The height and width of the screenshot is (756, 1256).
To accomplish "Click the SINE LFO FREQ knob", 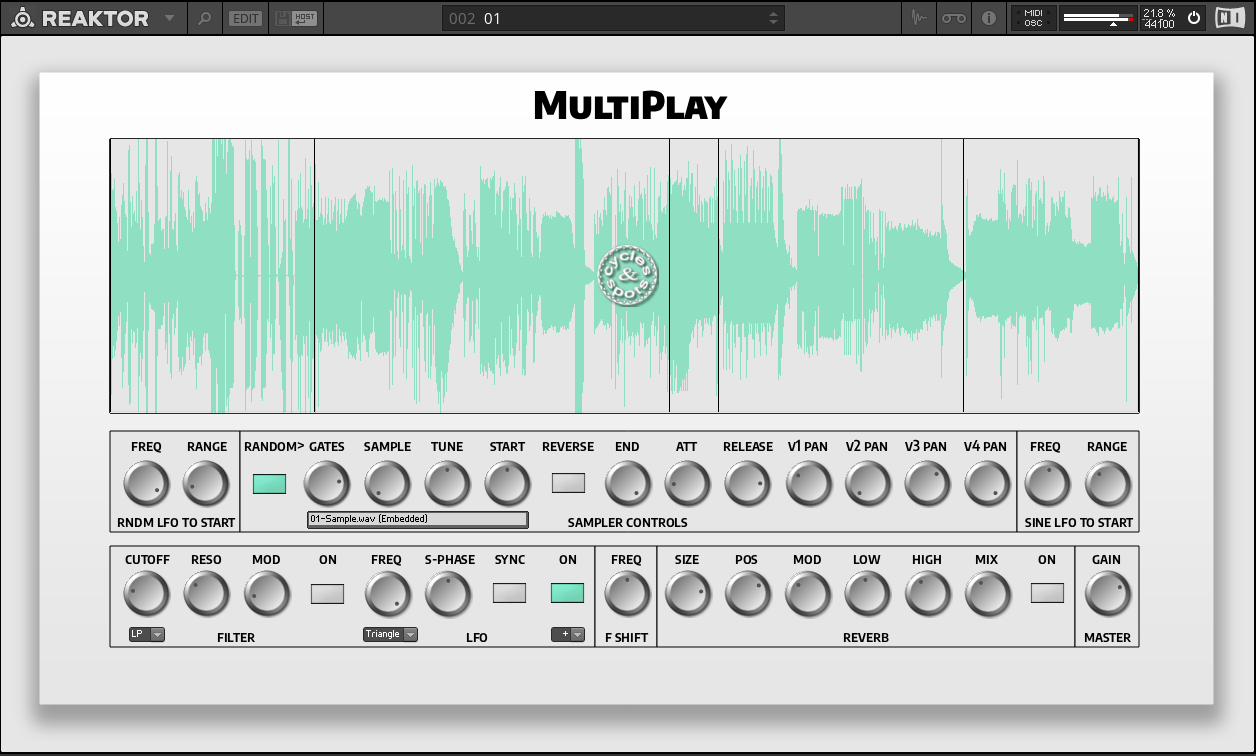I will 1047,484.
